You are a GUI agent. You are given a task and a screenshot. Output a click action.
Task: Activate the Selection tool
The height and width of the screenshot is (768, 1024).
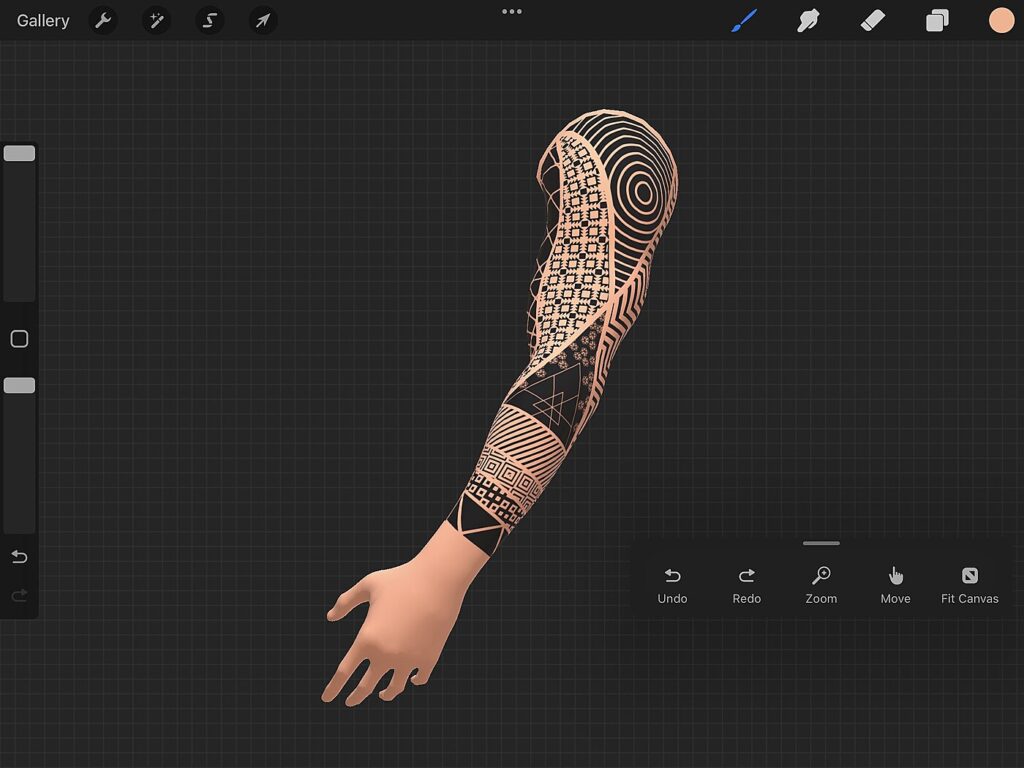[x=209, y=20]
